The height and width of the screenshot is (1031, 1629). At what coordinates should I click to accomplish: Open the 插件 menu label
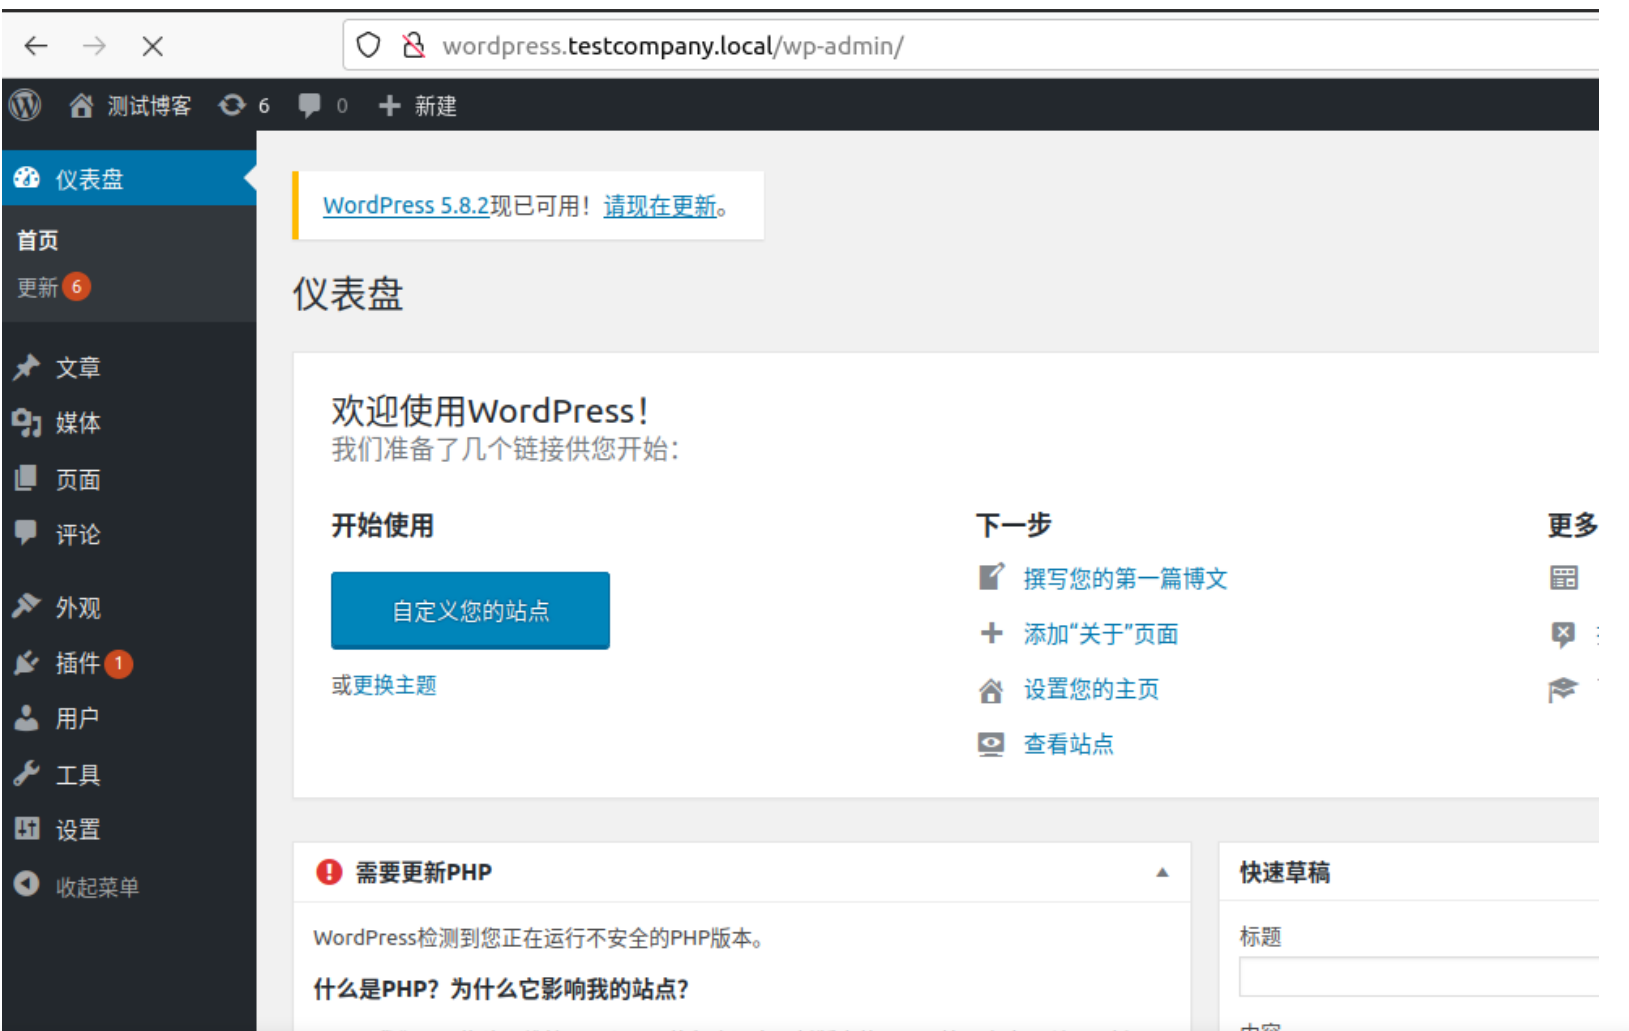click(x=78, y=663)
